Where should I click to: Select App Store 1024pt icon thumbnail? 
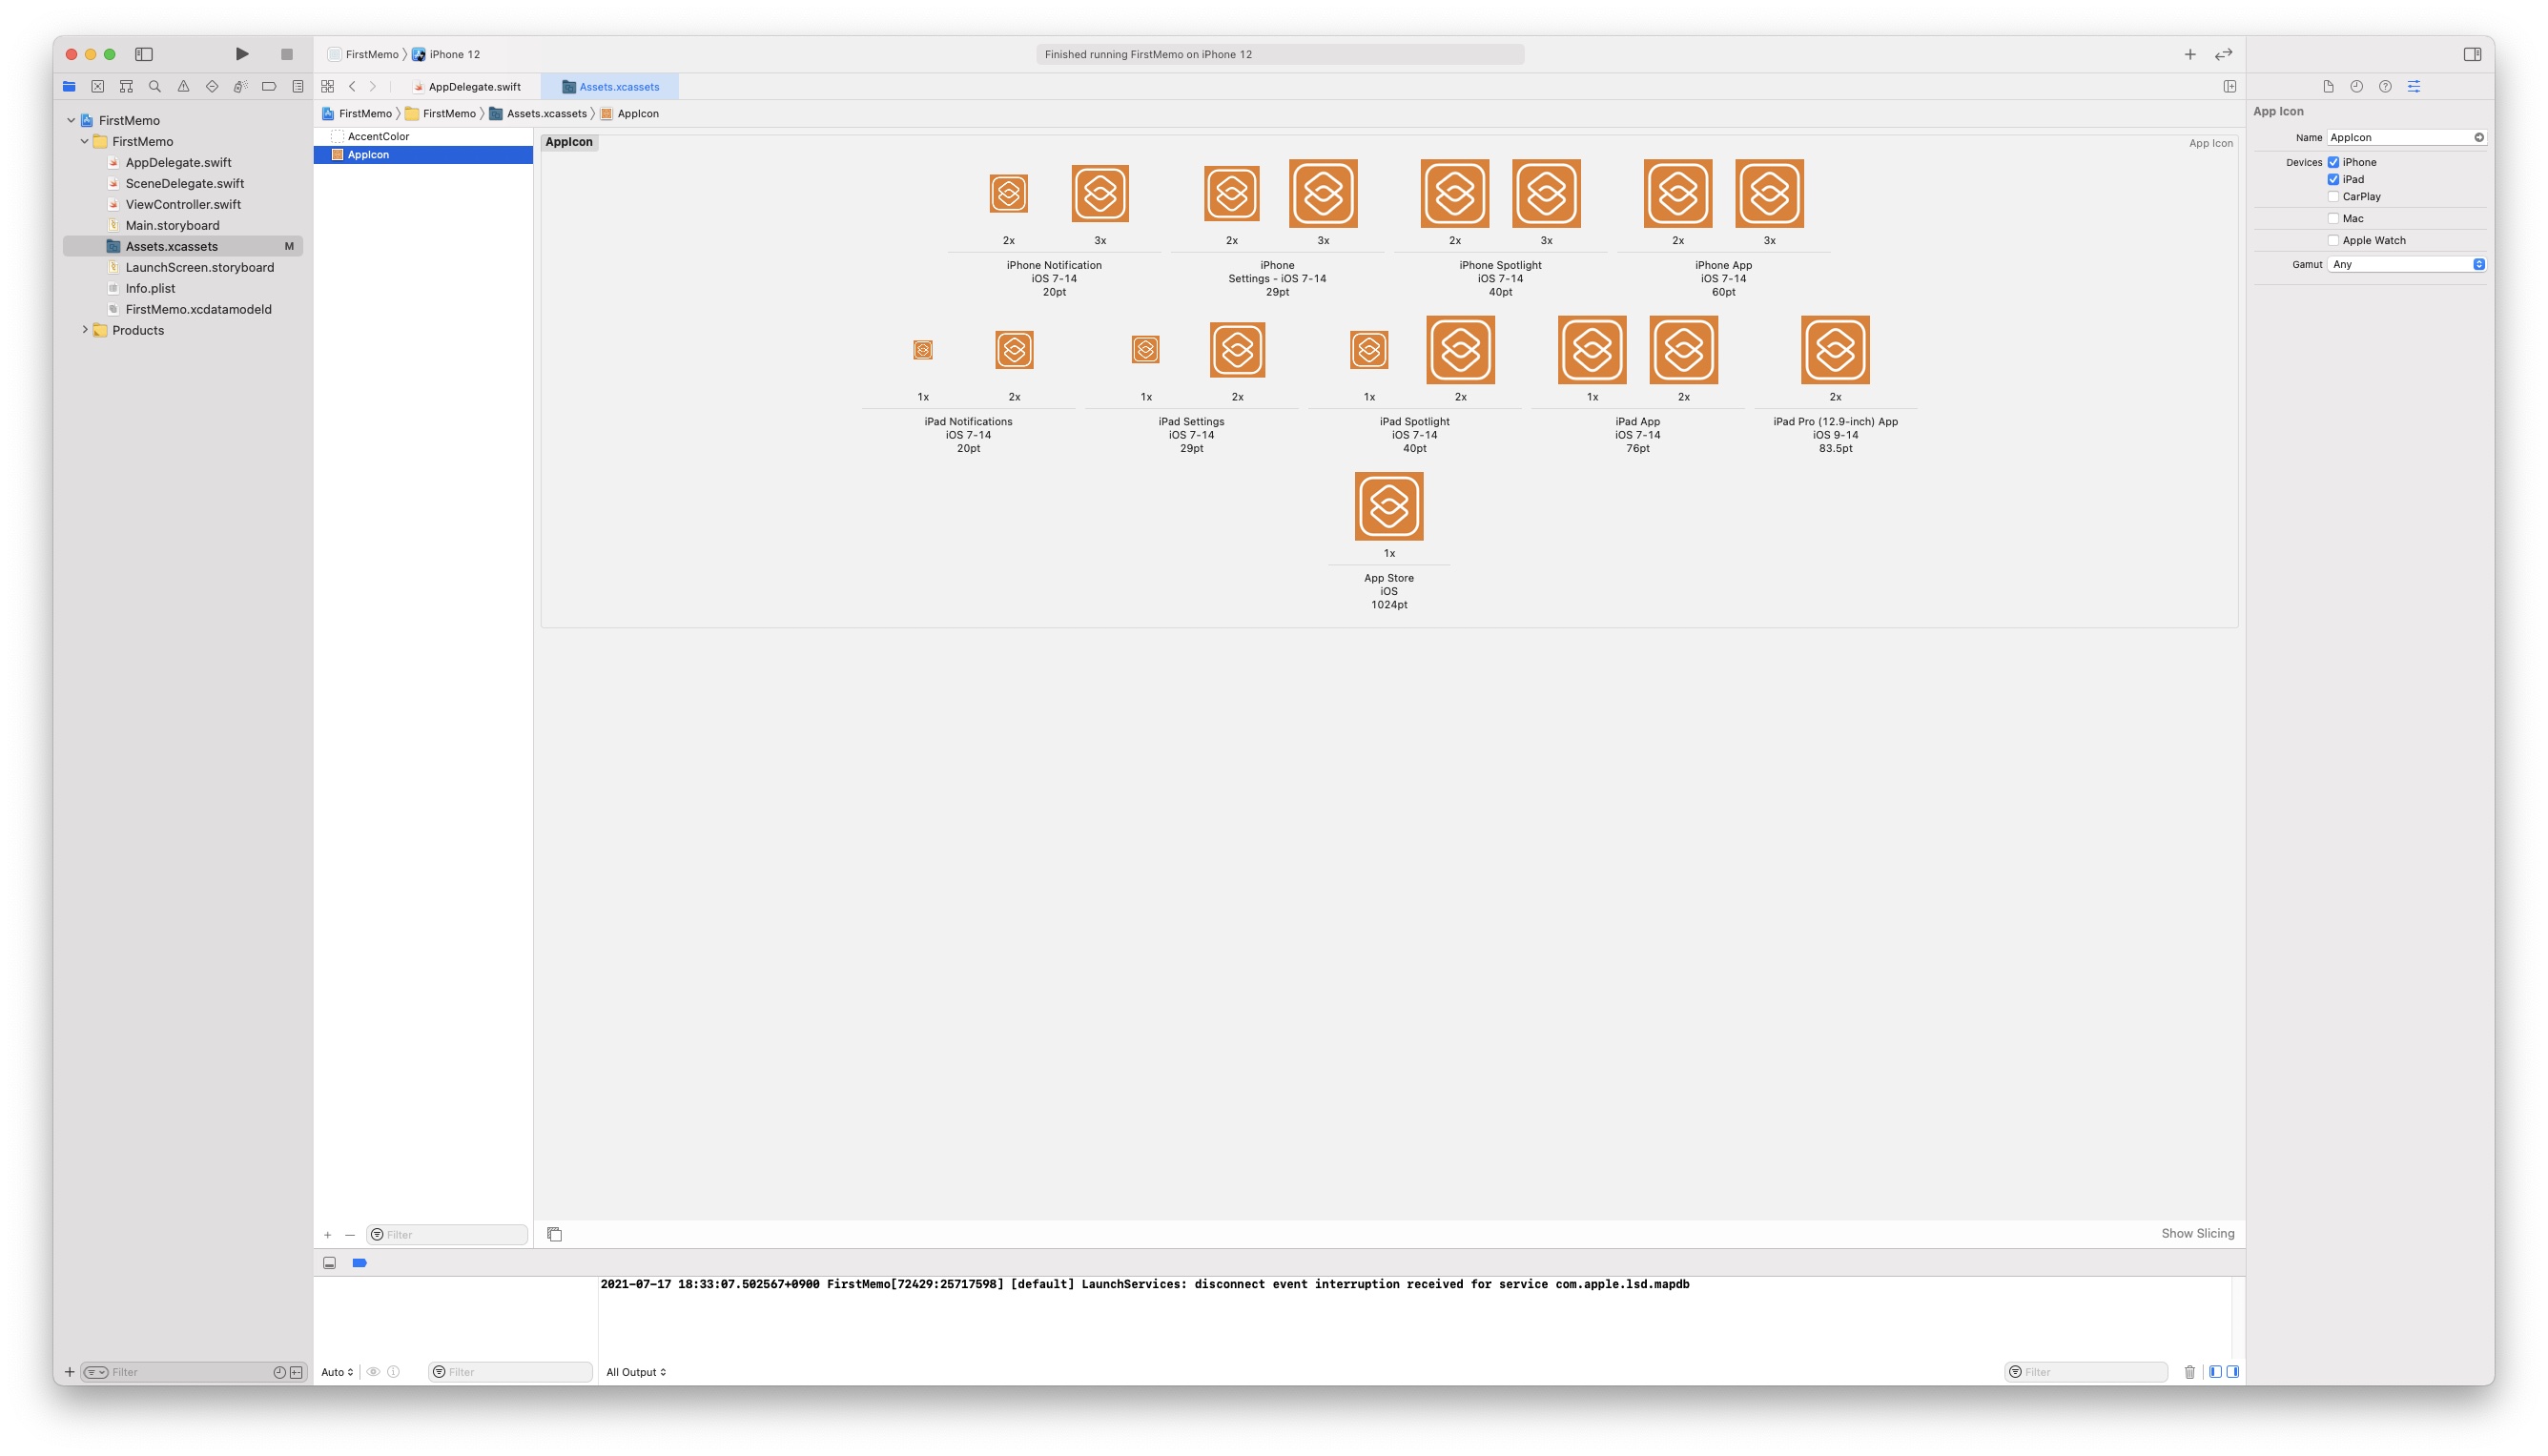point(1388,507)
